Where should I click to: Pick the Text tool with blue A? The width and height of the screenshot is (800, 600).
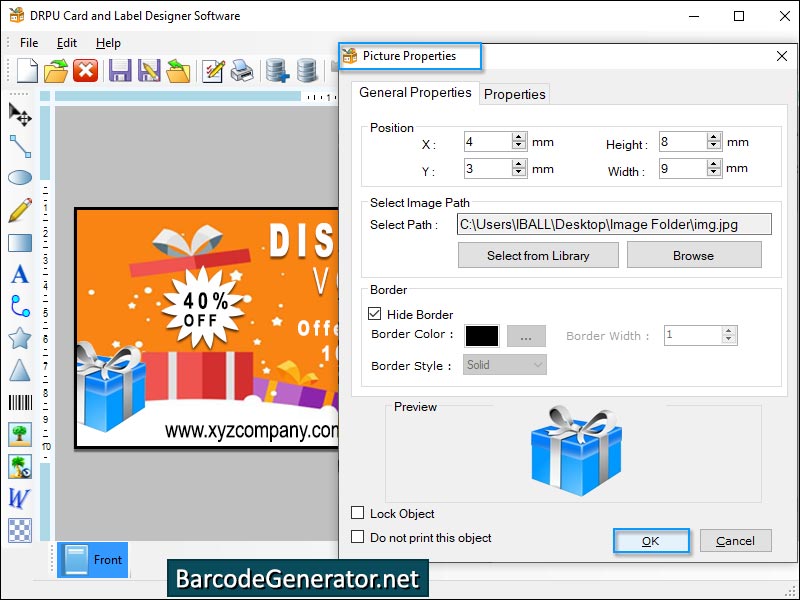pos(20,275)
